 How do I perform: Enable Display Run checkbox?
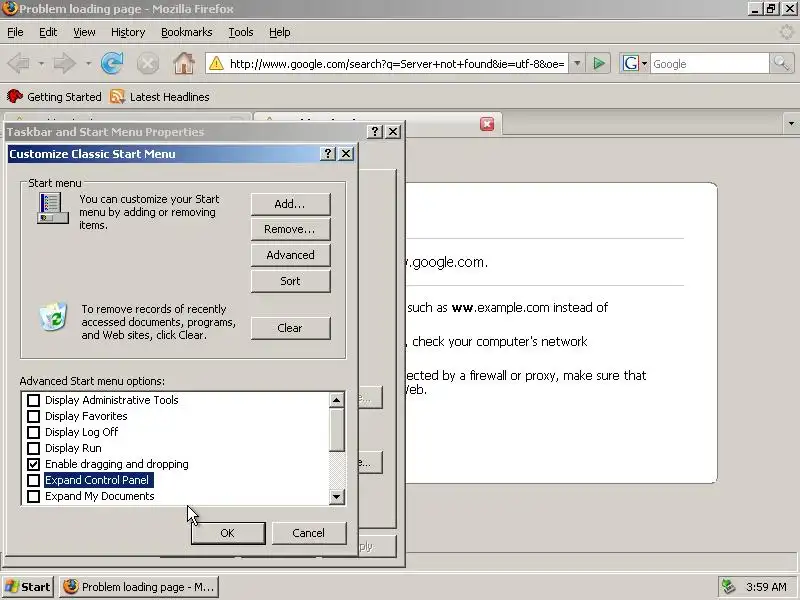click(33, 448)
